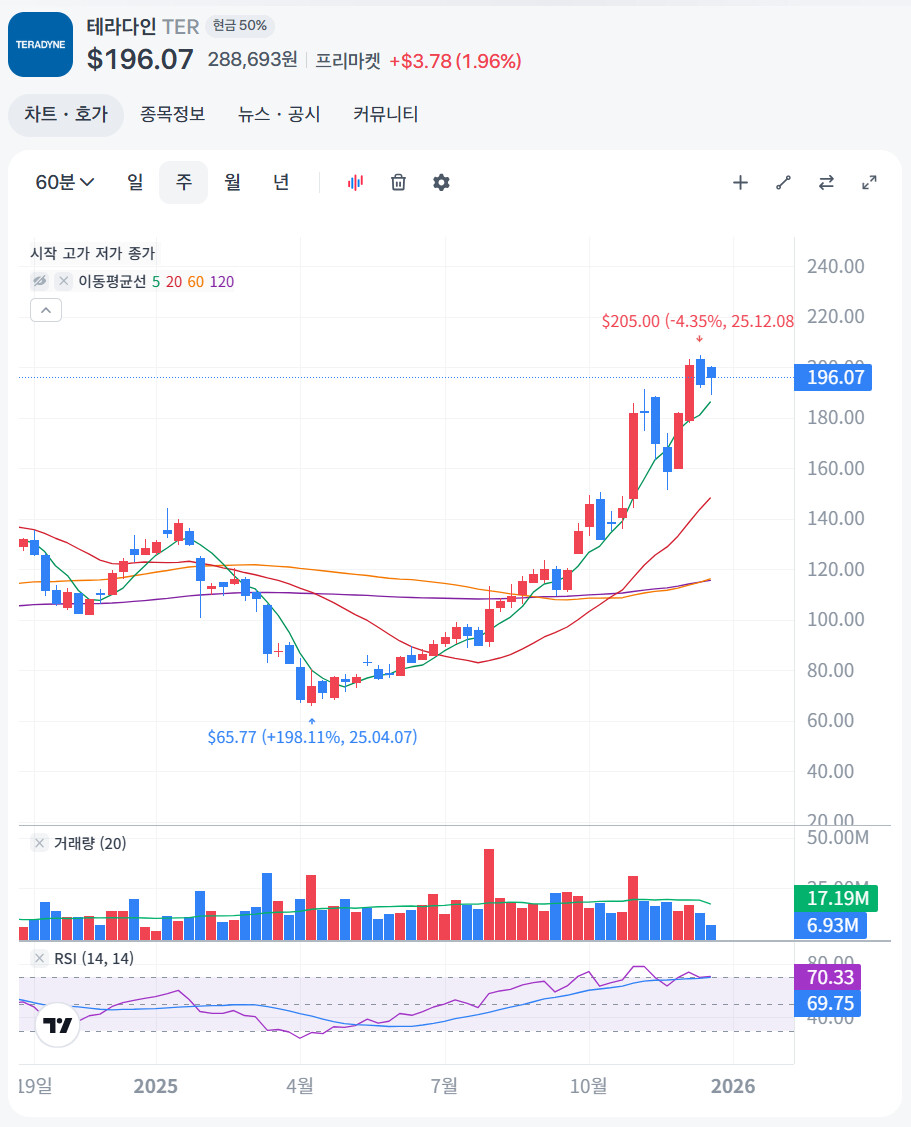Click the Teradyne logo thumbnail
This screenshot has width=911, height=1127.
pos(40,45)
